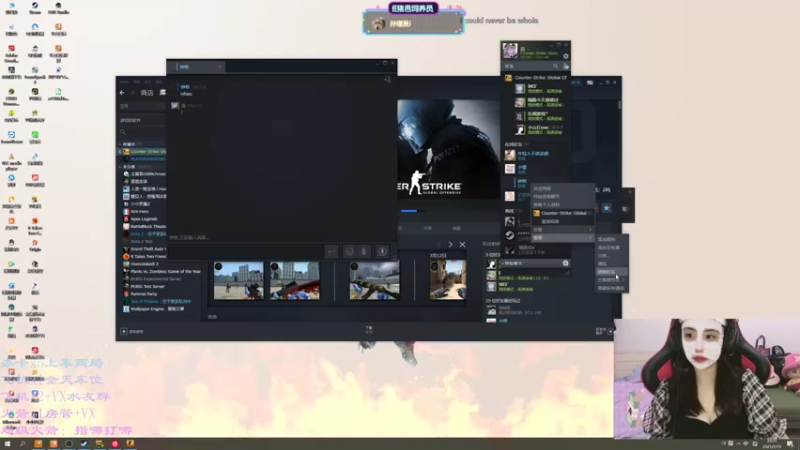Open friends list settings gear

(565, 57)
